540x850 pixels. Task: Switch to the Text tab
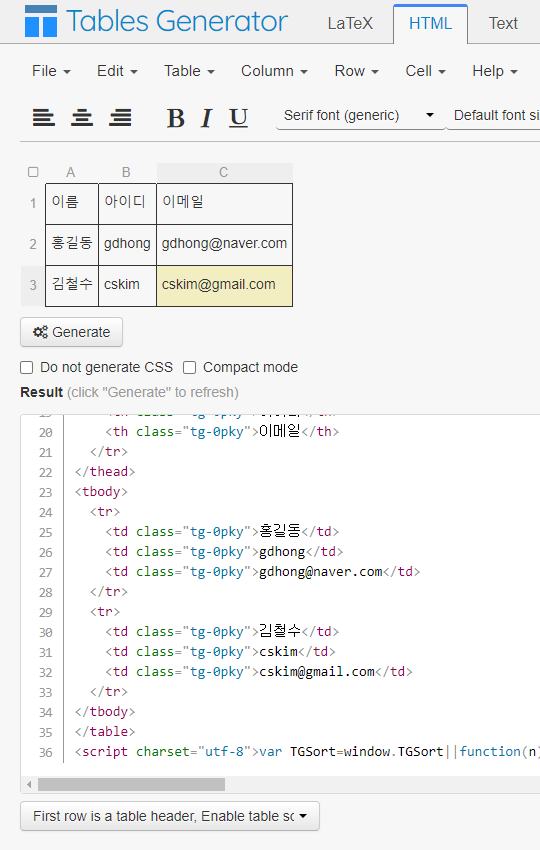[503, 23]
